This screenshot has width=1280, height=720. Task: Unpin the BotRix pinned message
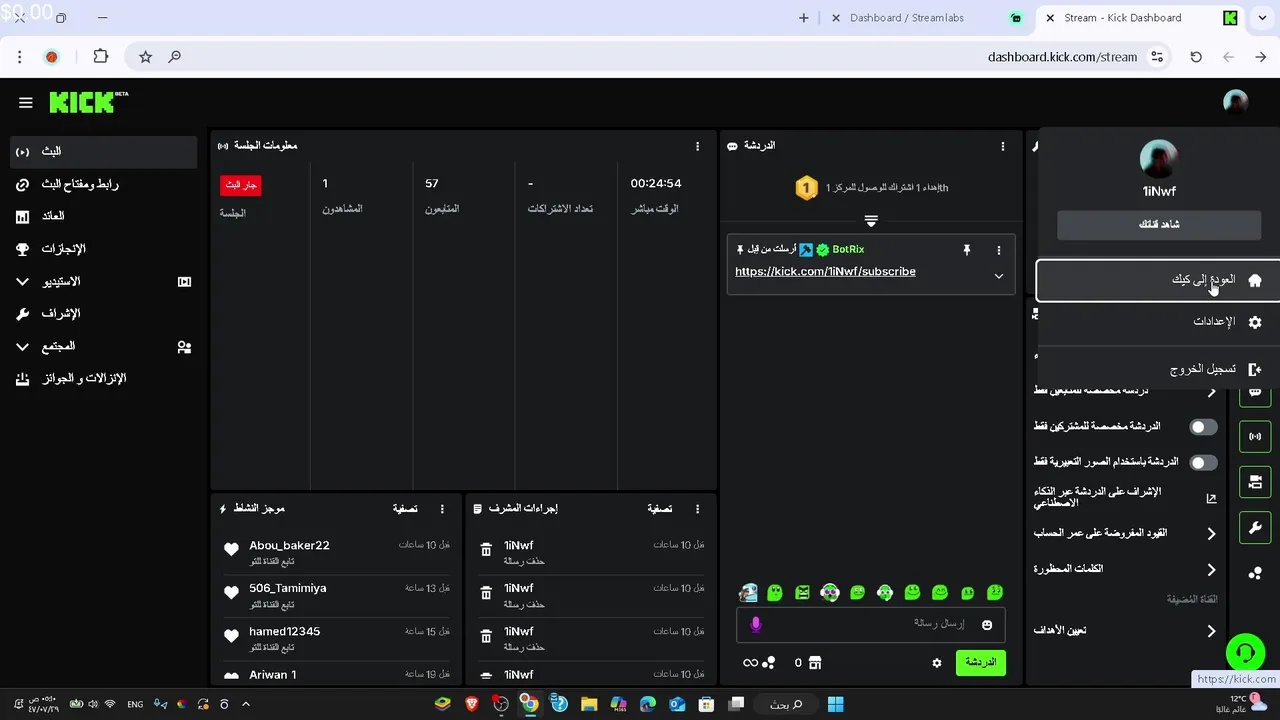click(x=967, y=250)
